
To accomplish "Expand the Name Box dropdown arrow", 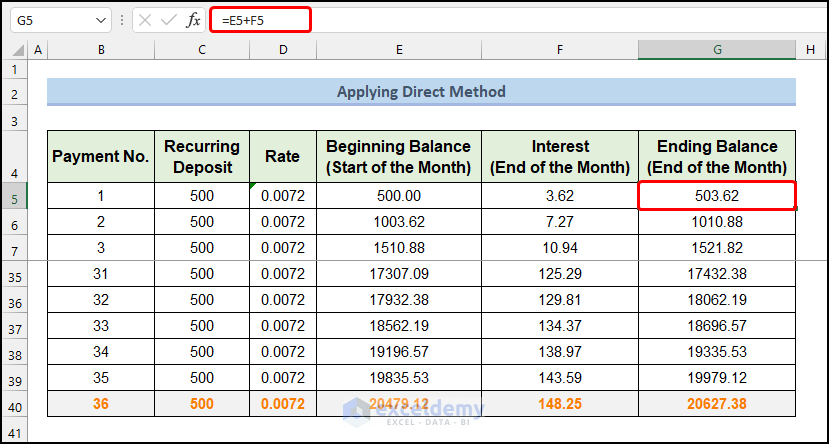I will tap(100, 20).
